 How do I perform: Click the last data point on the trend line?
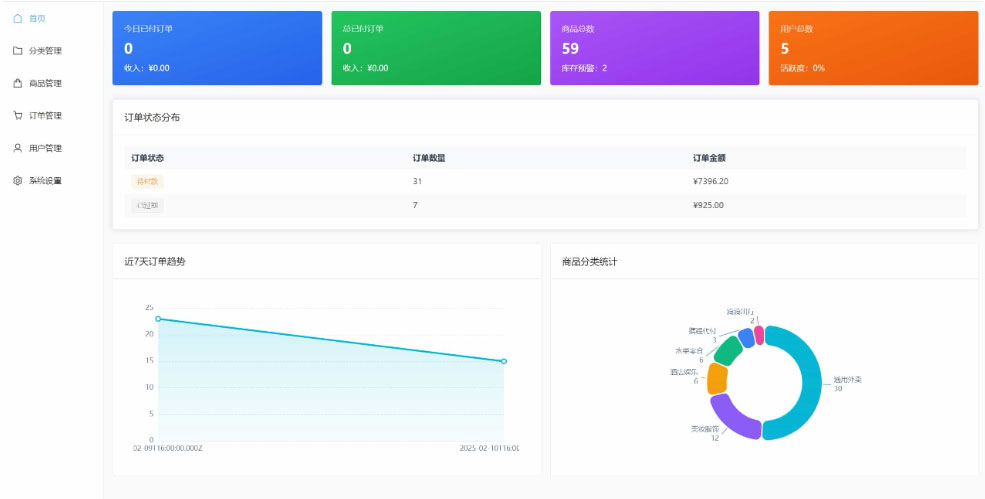504,361
